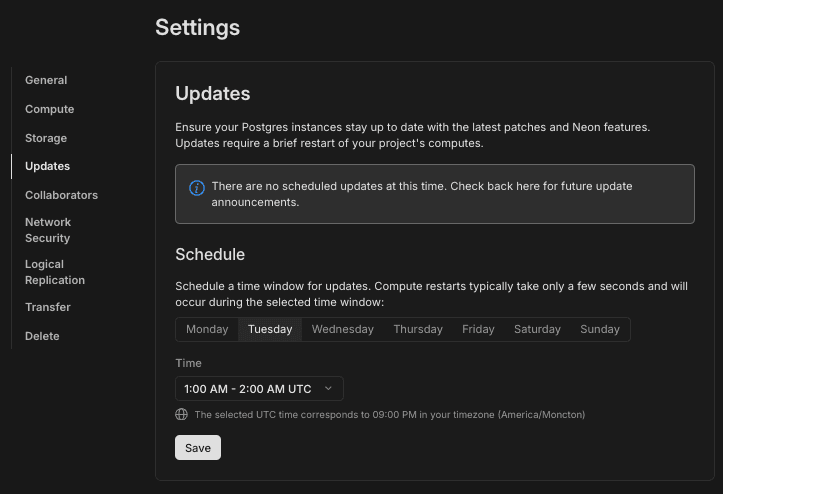
Task: Click the globe icon beside the timezone note
Action: (181, 414)
